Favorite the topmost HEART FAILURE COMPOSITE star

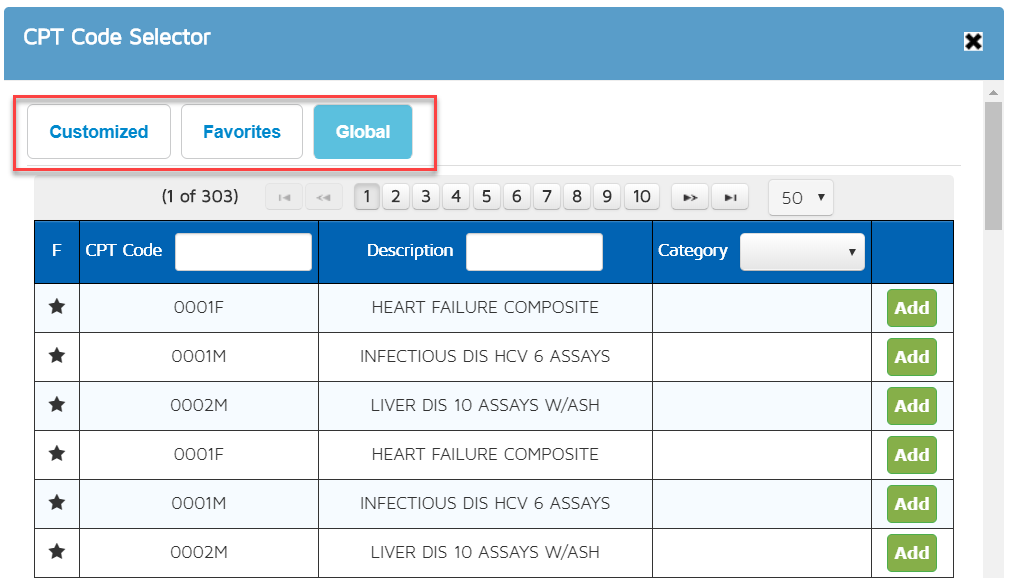(57, 307)
